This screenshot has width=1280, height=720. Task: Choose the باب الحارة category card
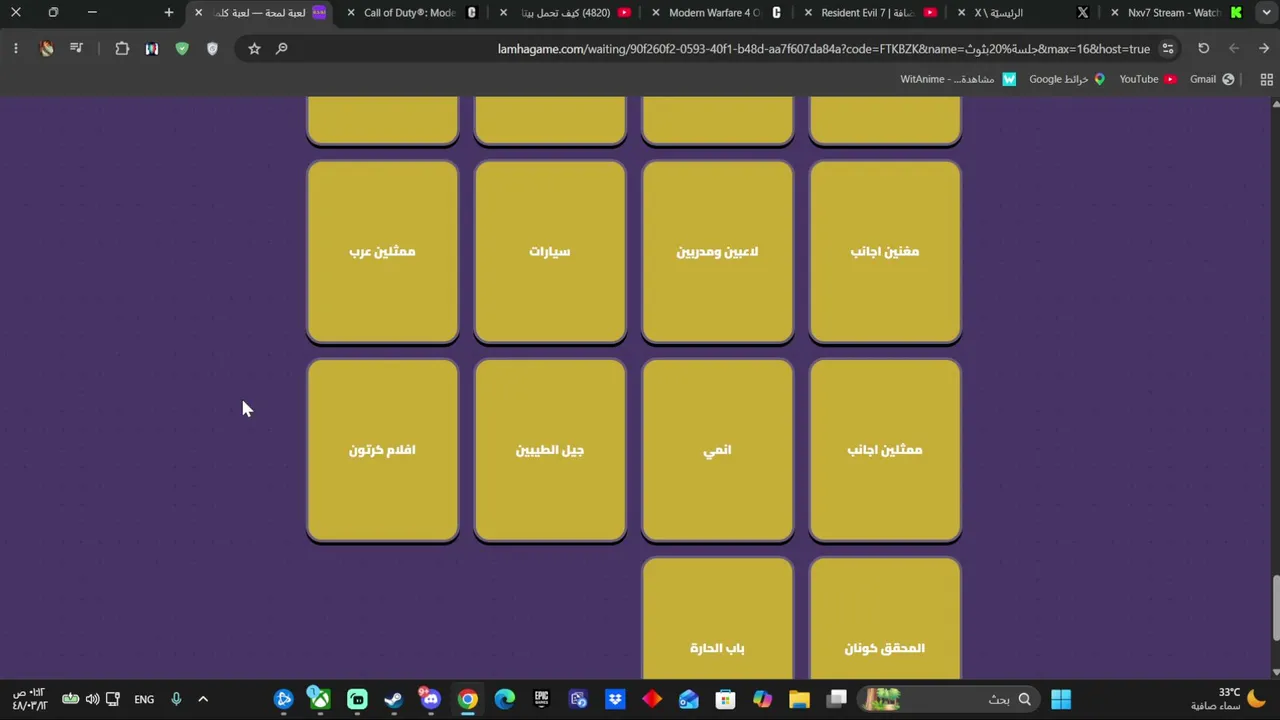pyautogui.click(x=718, y=620)
